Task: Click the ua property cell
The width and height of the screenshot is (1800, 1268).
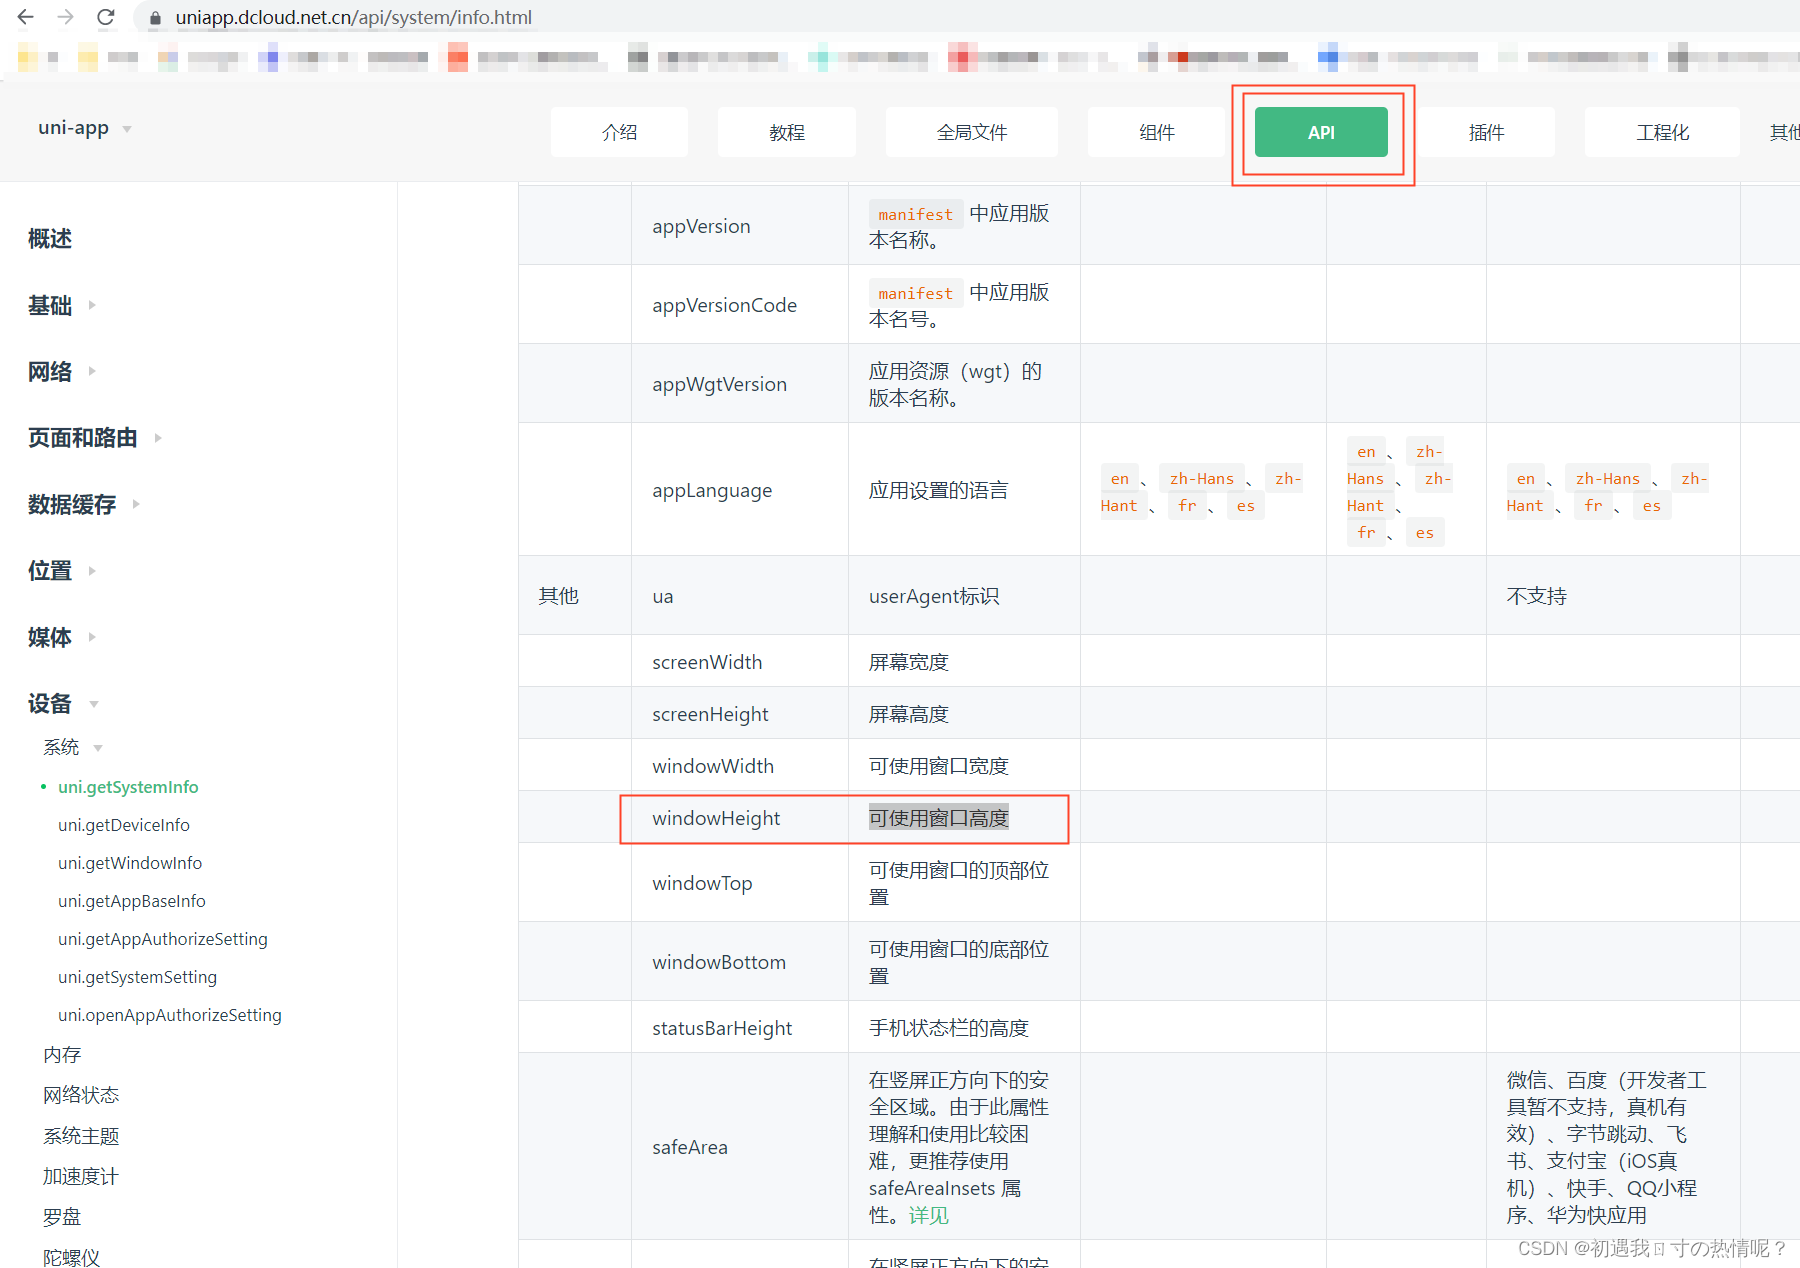Action: pyautogui.click(x=740, y=596)
